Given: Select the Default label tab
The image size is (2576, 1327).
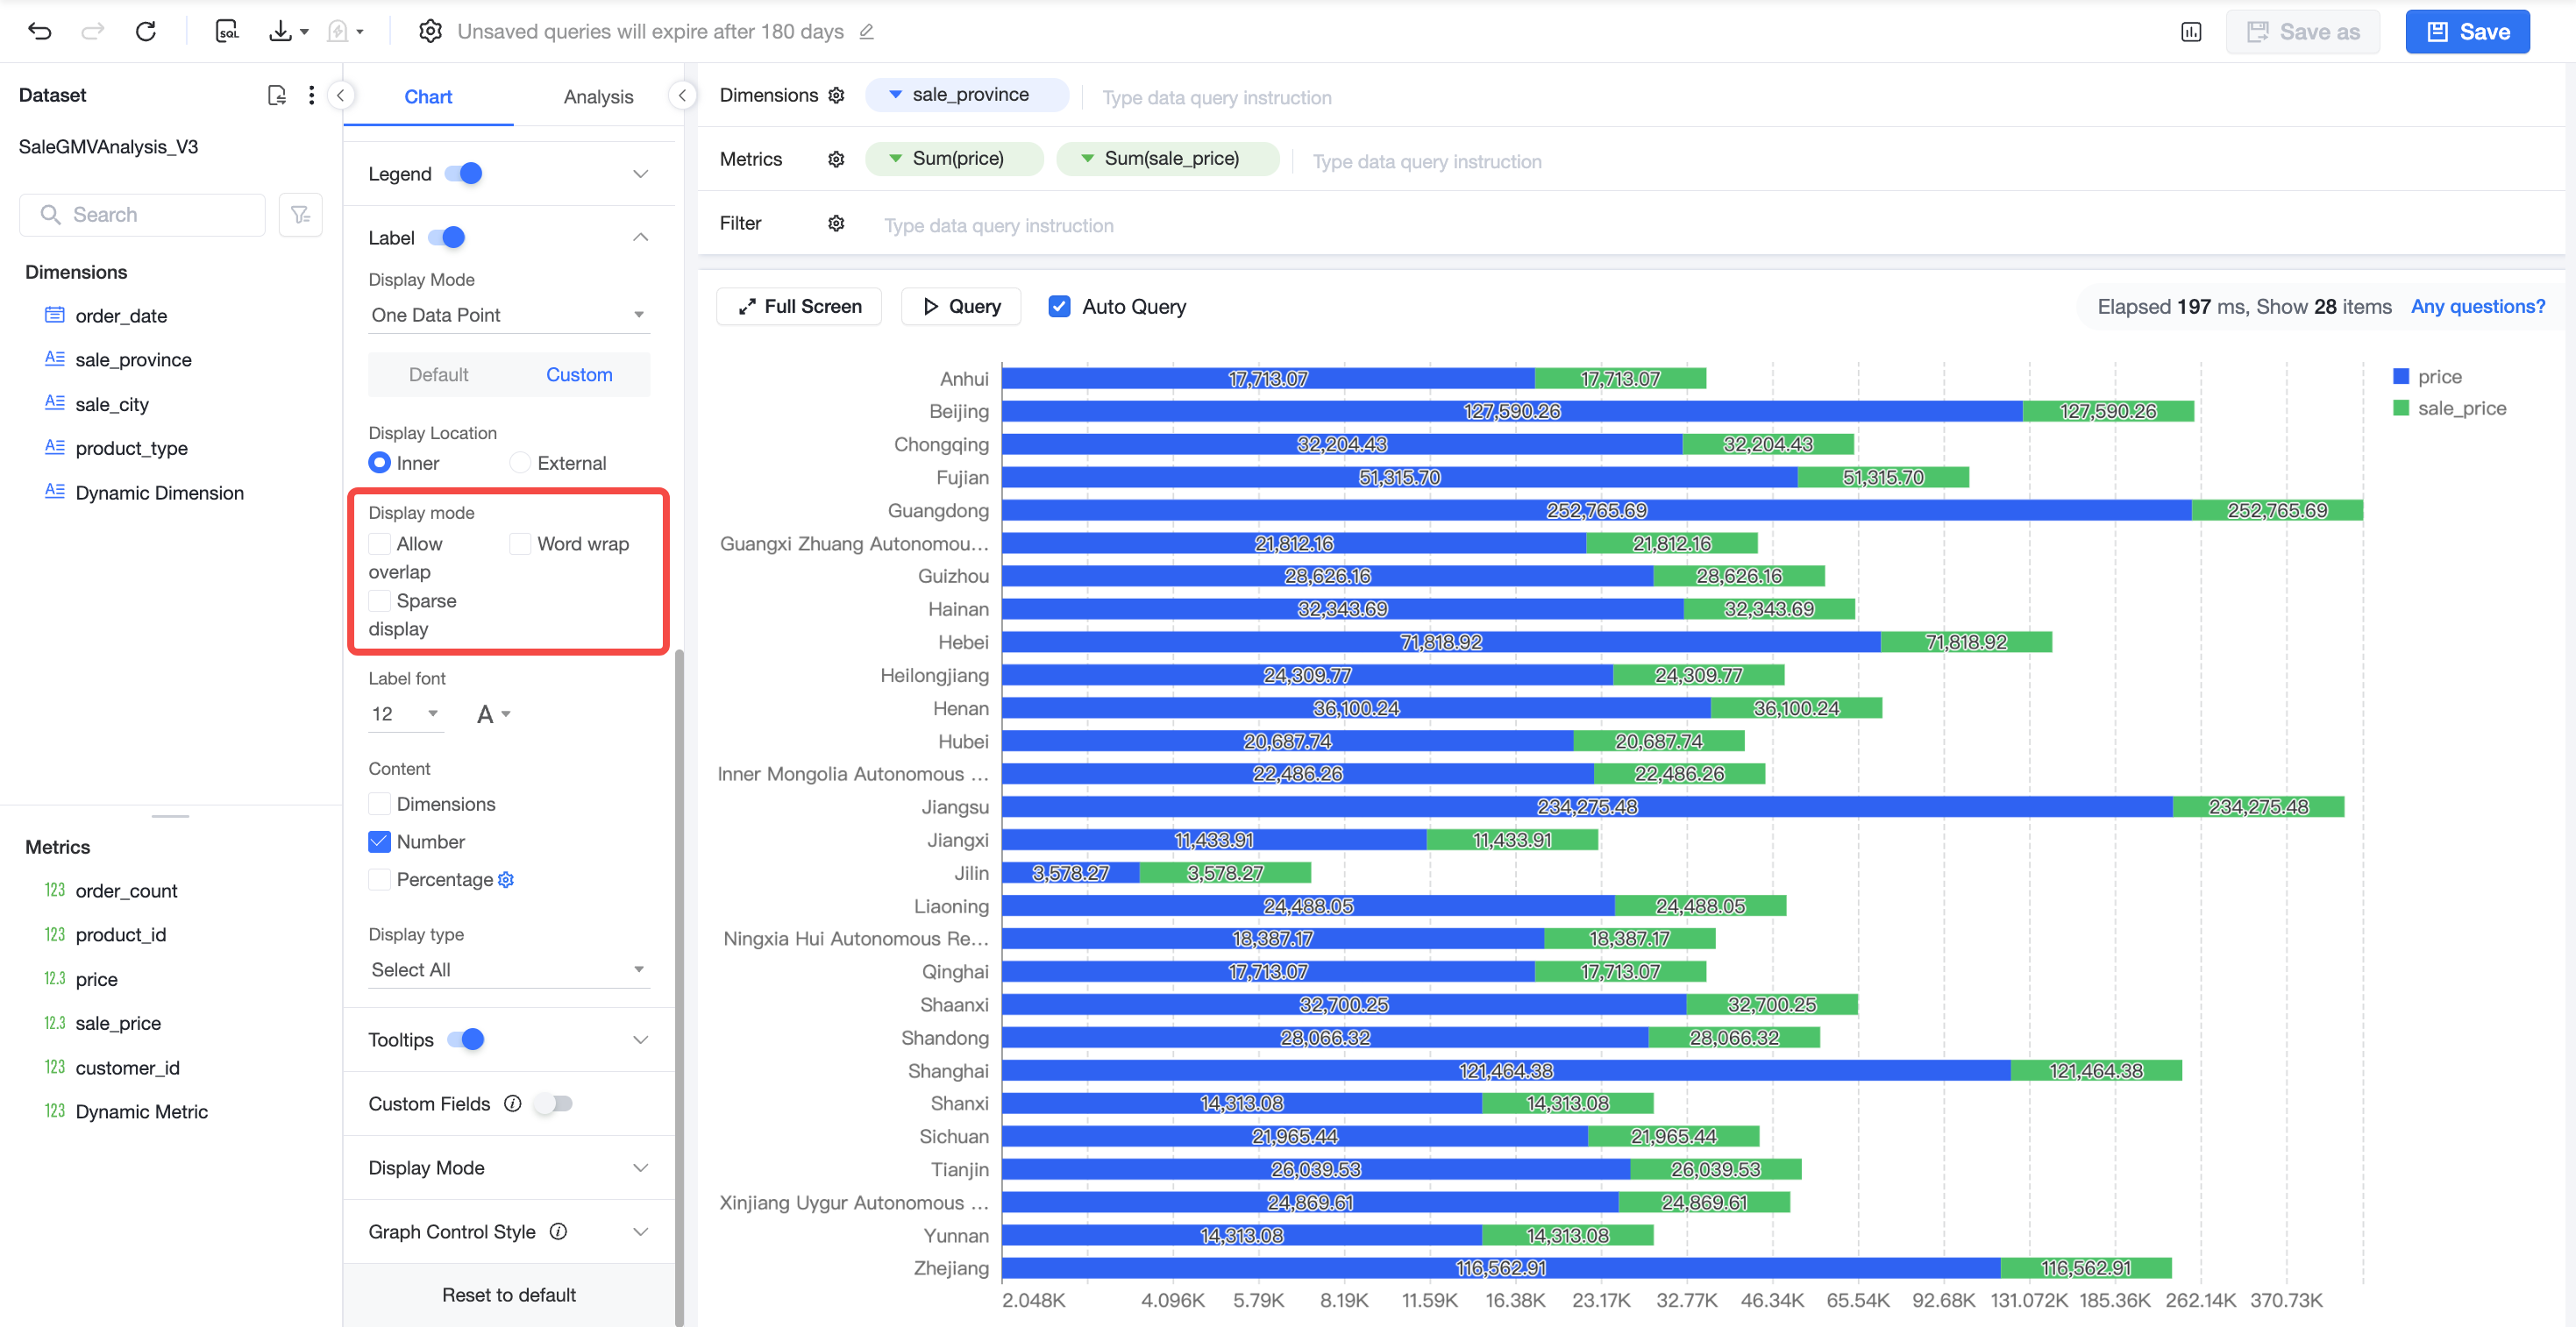Looking at the screenshot, I should tap(438, 374).
